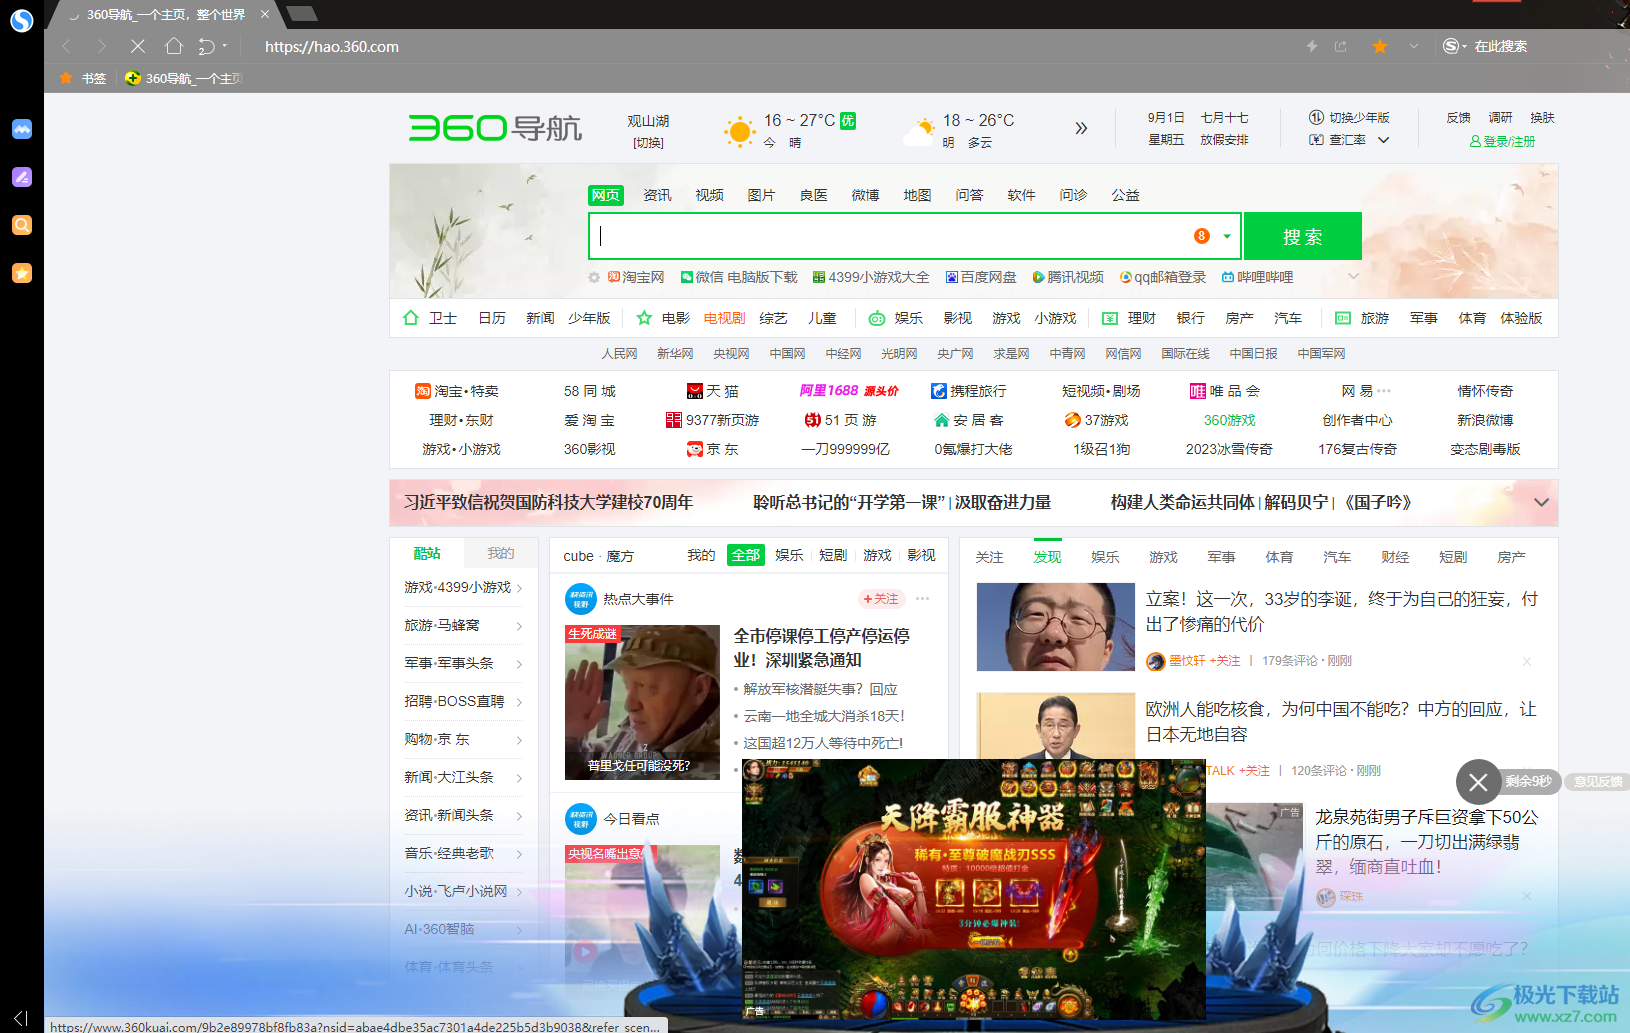Screen dimensions: 1630x1033
Task: Open the 淘宝·特卖 link
Action: (457, 391)
